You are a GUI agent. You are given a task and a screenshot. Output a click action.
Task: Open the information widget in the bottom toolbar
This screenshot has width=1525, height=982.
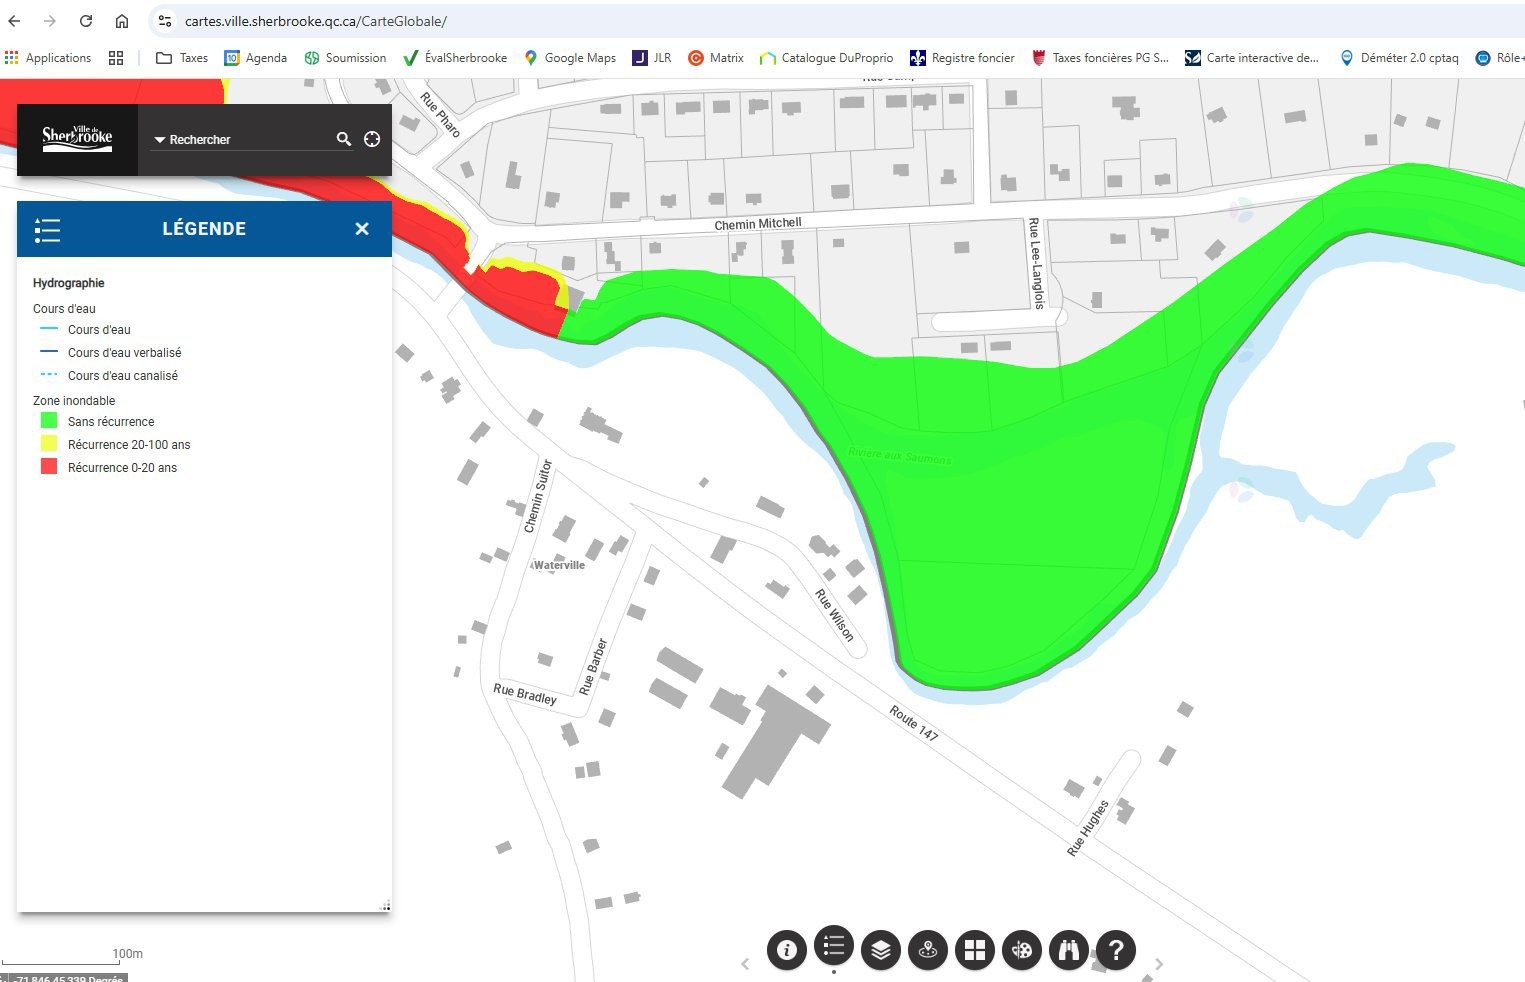(x=787, y=950)
